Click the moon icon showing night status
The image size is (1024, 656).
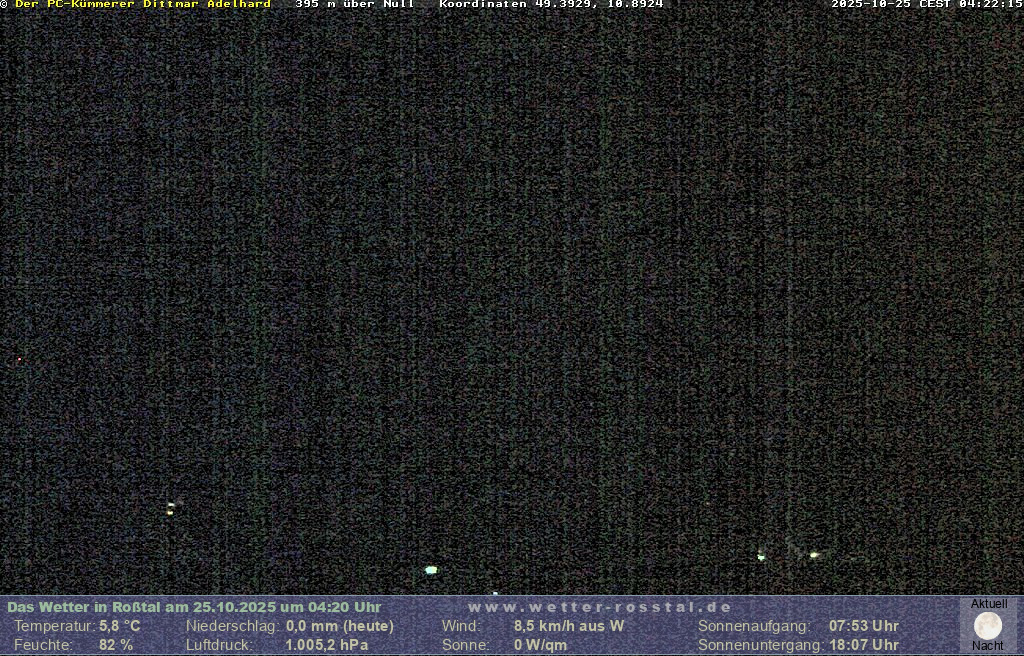tap(987, 626)
